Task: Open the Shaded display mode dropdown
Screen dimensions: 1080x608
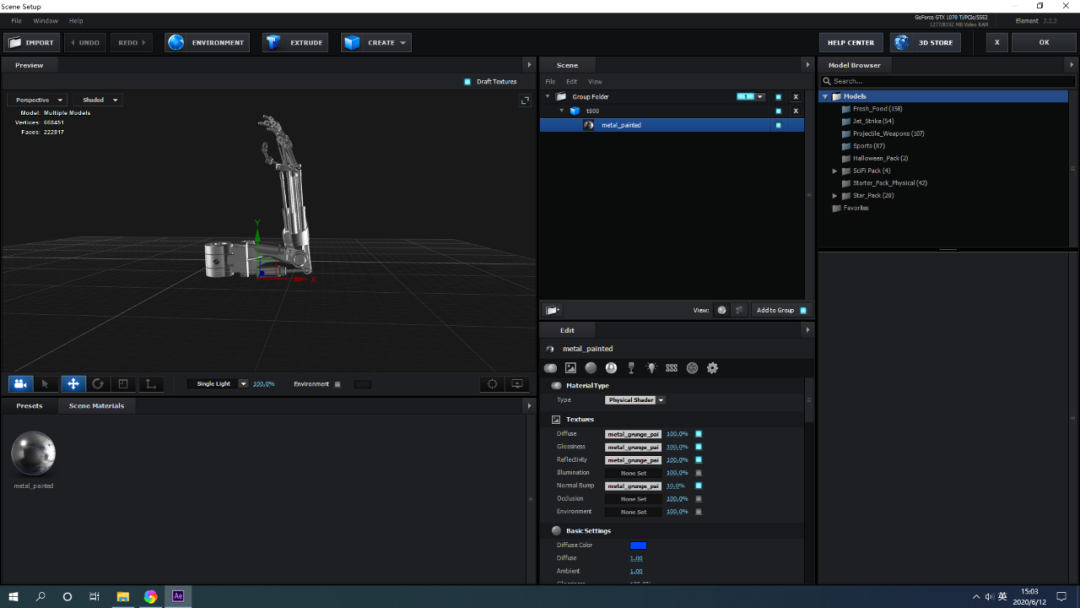Action: pyautogui.click(x=98, y=100)
